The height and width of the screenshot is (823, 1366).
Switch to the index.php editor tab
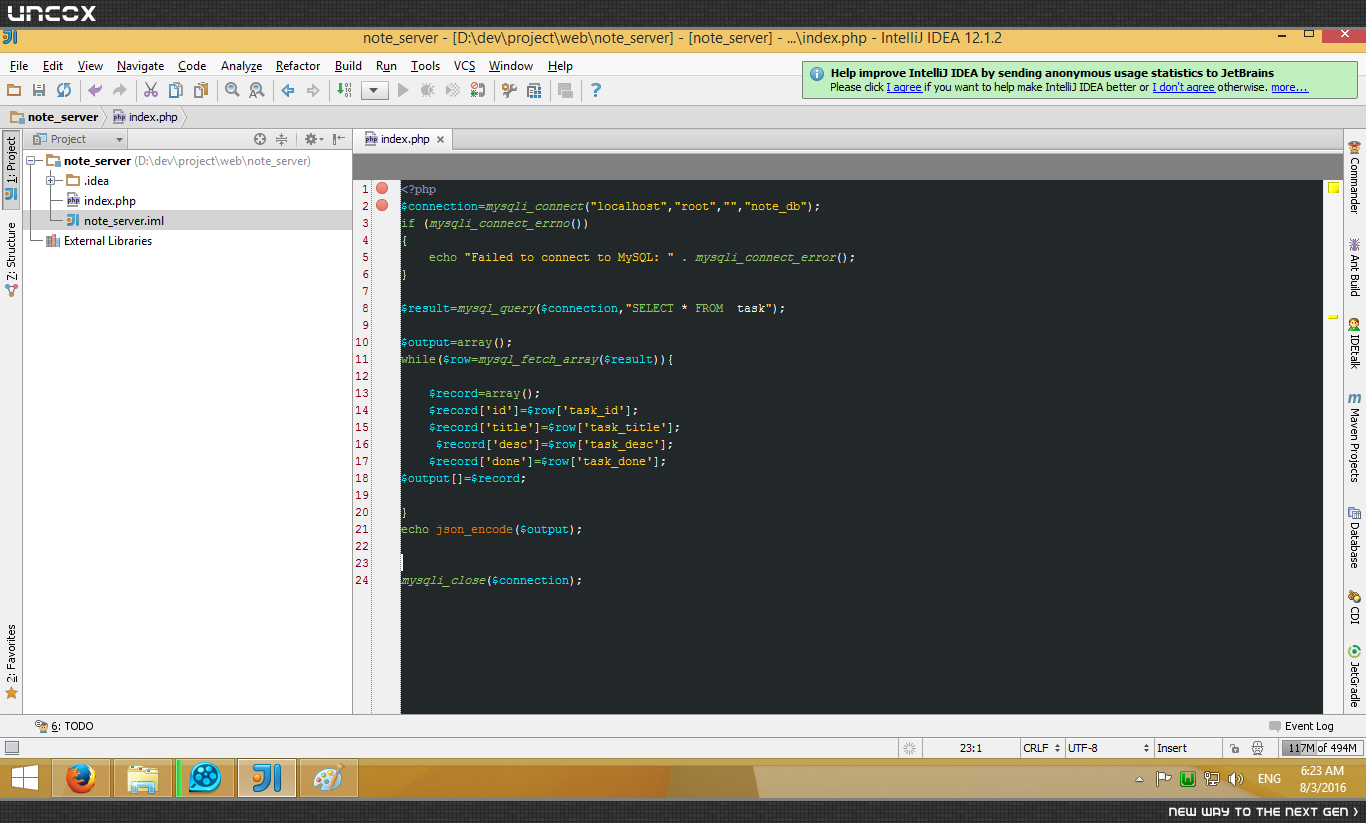[404, 139]
